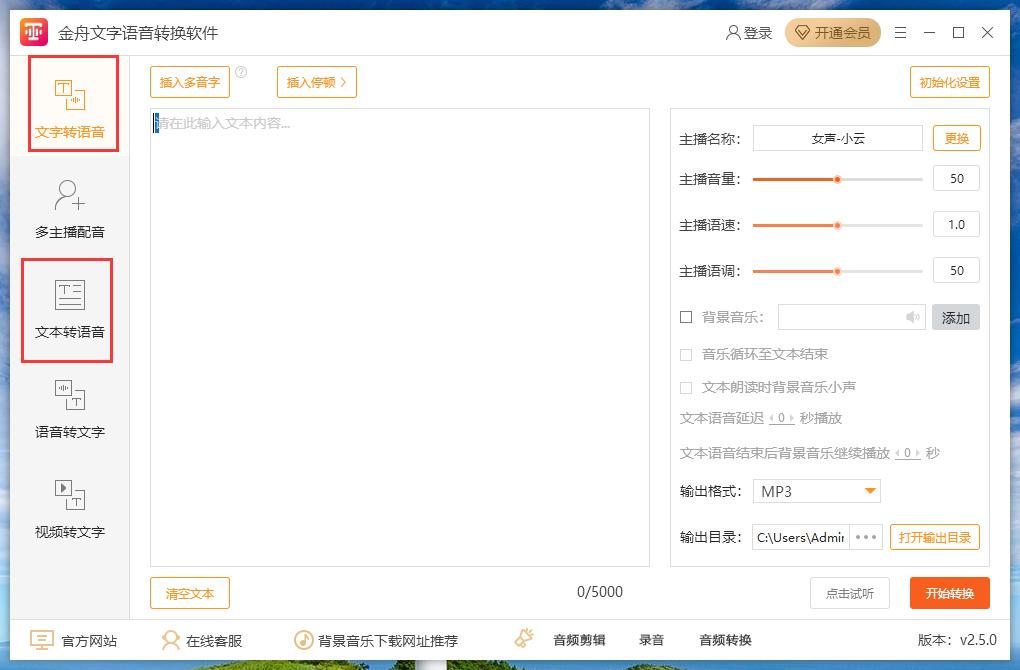Open the 多主播配音 sidebar icon
This screenshot has width=1020, height=670.
click(x=70, y=195)
